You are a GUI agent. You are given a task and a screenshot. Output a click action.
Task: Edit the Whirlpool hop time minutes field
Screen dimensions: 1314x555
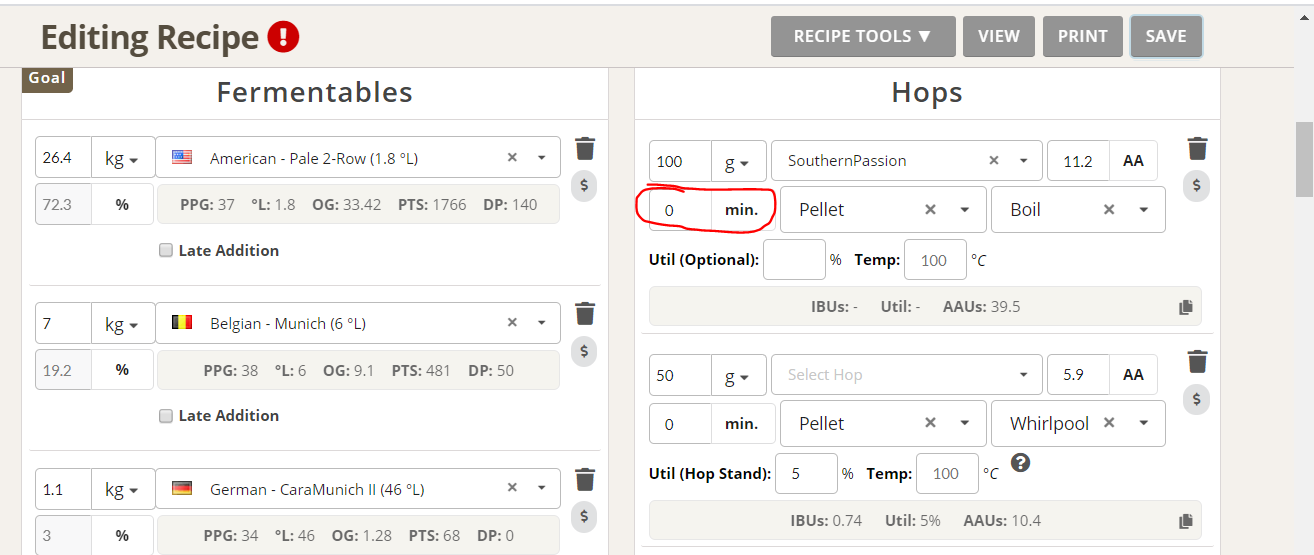(x=680, y=424)
